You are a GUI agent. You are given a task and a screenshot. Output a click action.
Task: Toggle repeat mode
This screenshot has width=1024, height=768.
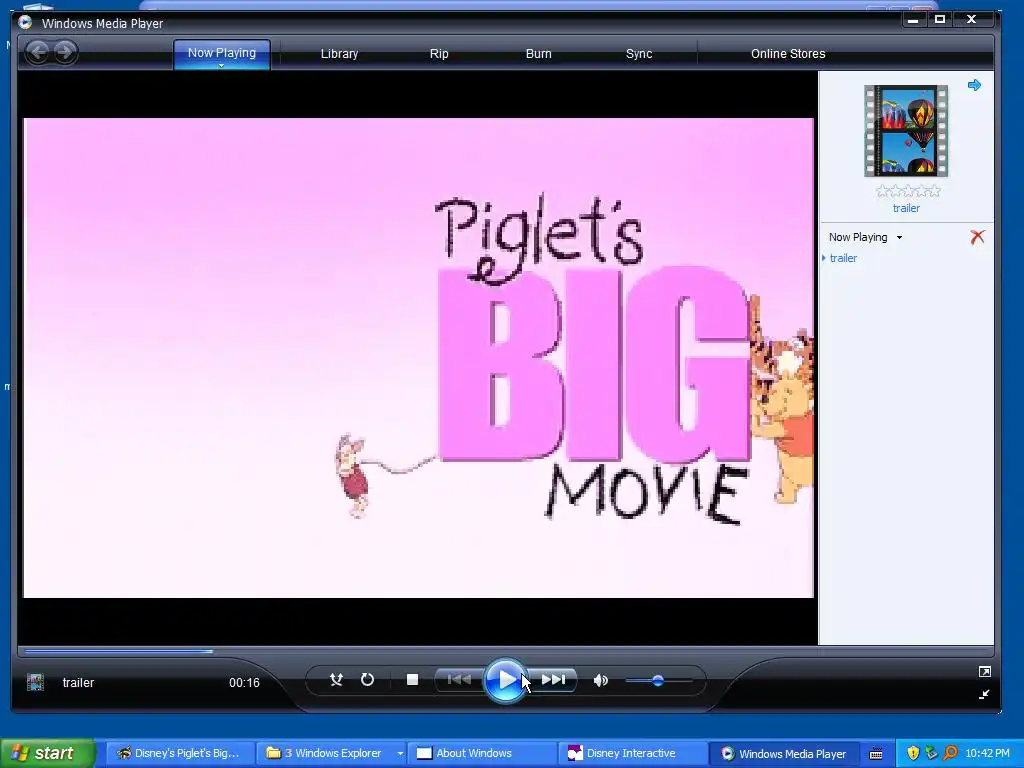coord(367,680)
